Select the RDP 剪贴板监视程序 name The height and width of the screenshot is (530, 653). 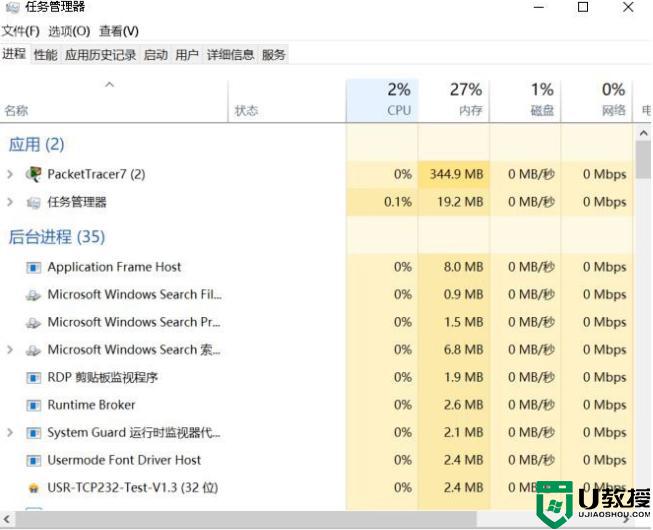[x=102, y=377]
